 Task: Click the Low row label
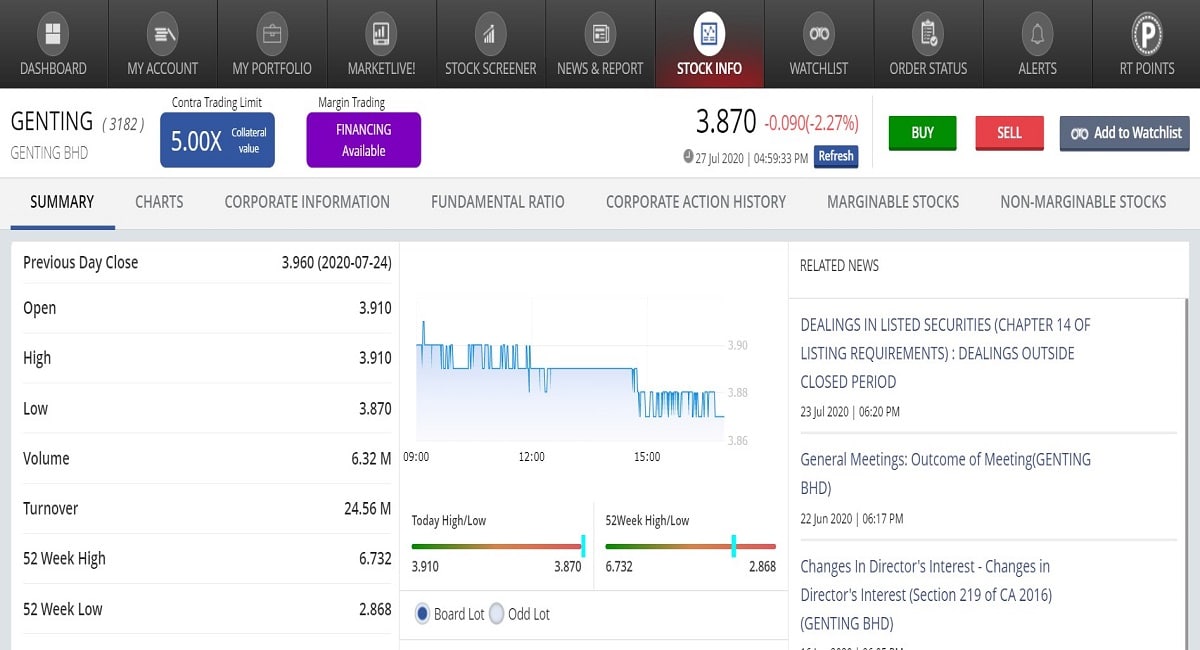(x=35, y=408)
